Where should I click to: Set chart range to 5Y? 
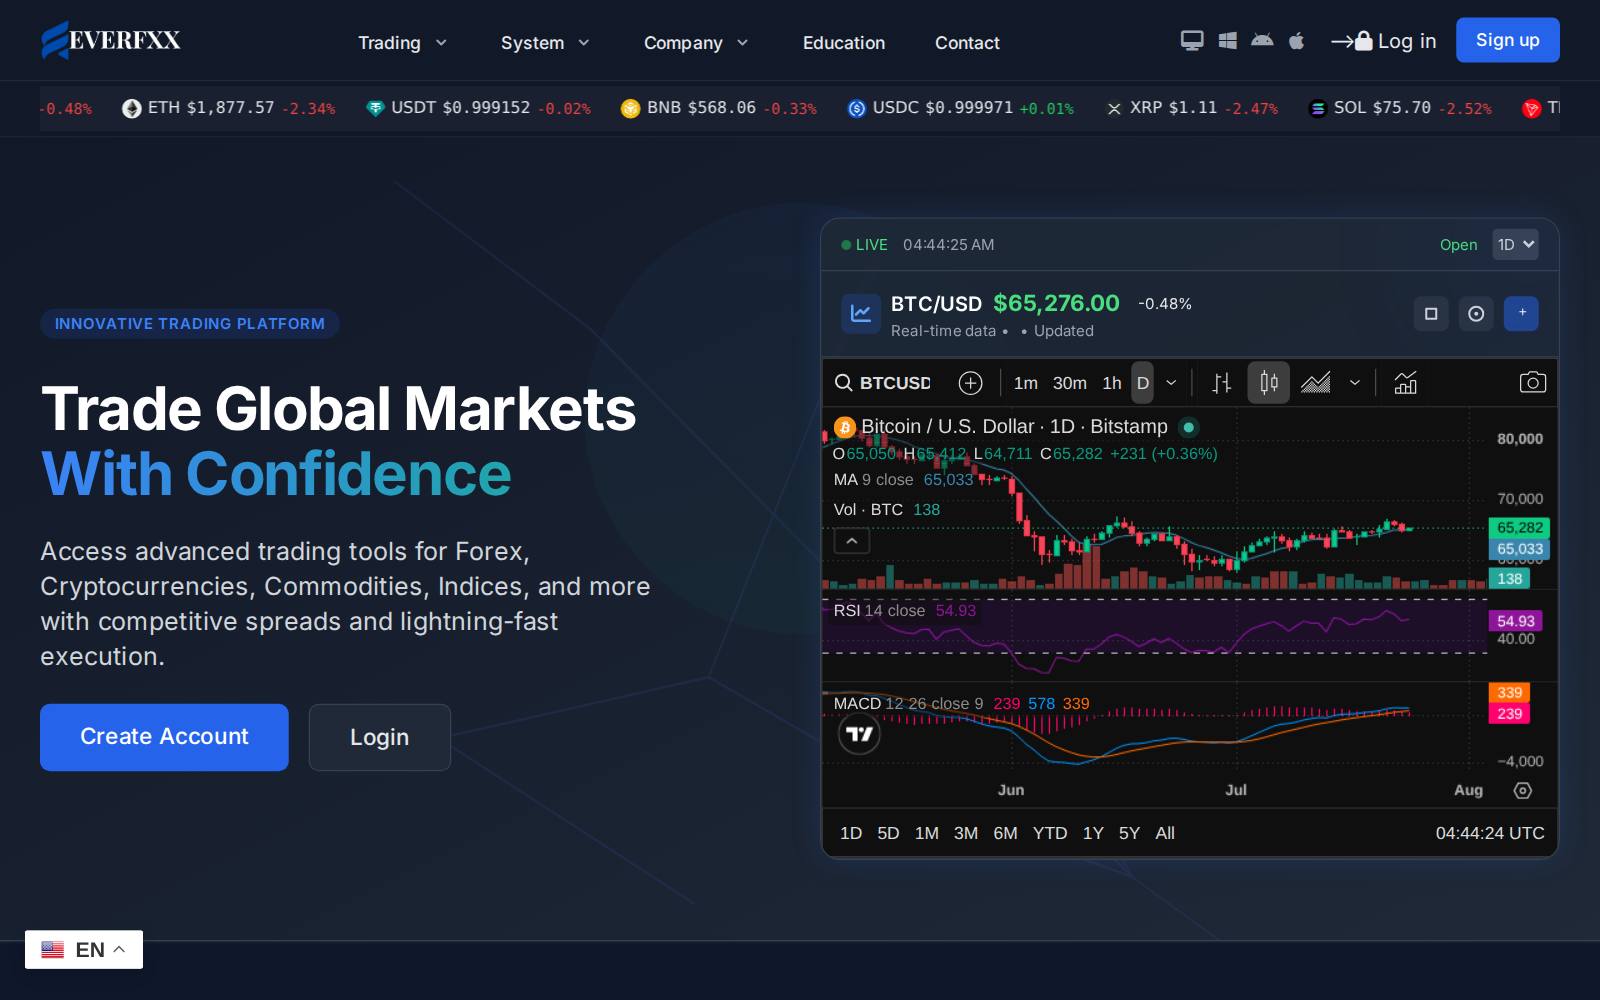coord(1129,833)
